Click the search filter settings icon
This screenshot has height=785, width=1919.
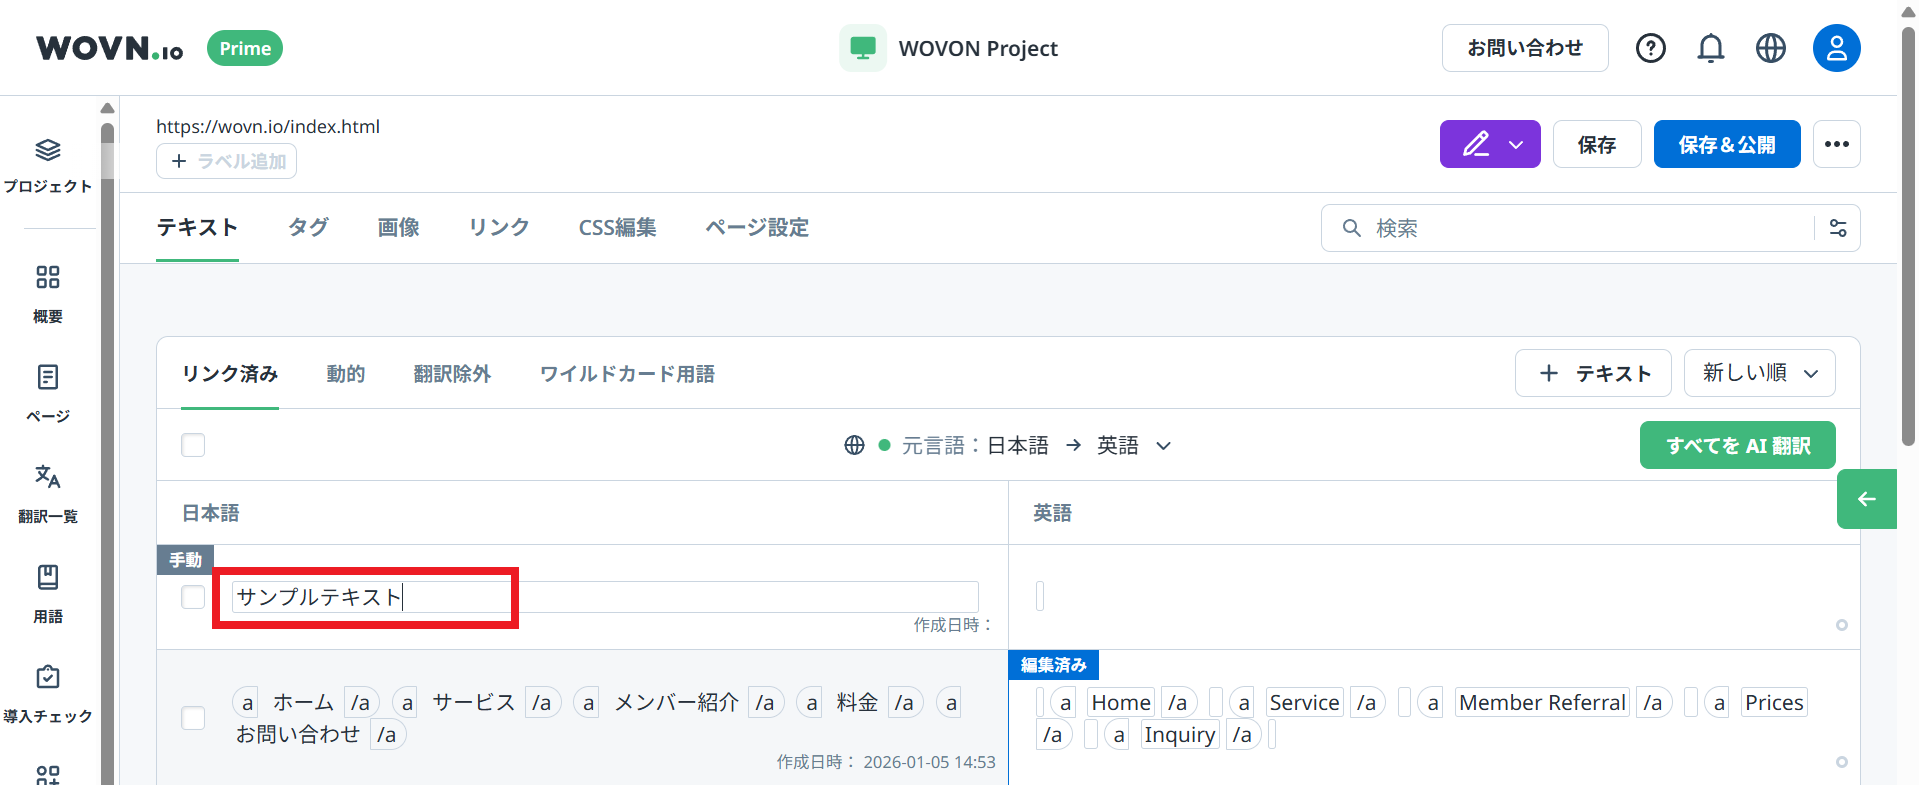point(1838,228)
